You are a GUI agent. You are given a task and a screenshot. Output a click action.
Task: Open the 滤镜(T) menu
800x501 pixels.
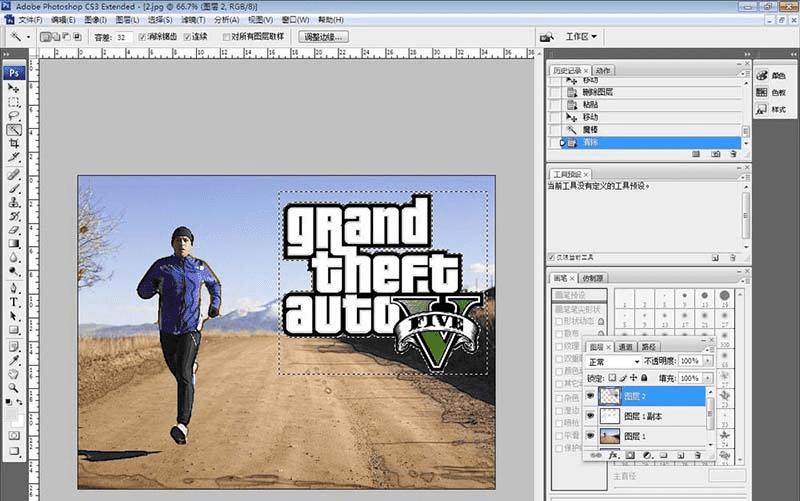193,20
